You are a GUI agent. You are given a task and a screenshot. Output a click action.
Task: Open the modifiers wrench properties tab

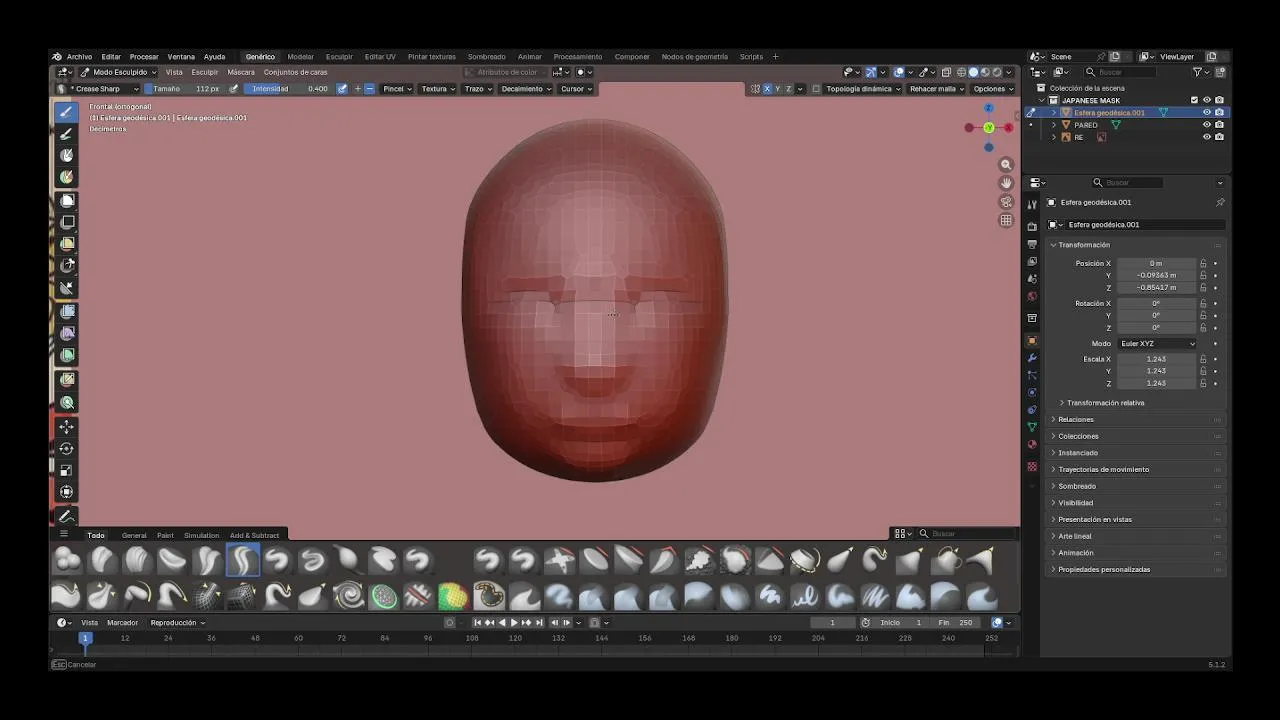[1032, 358]
